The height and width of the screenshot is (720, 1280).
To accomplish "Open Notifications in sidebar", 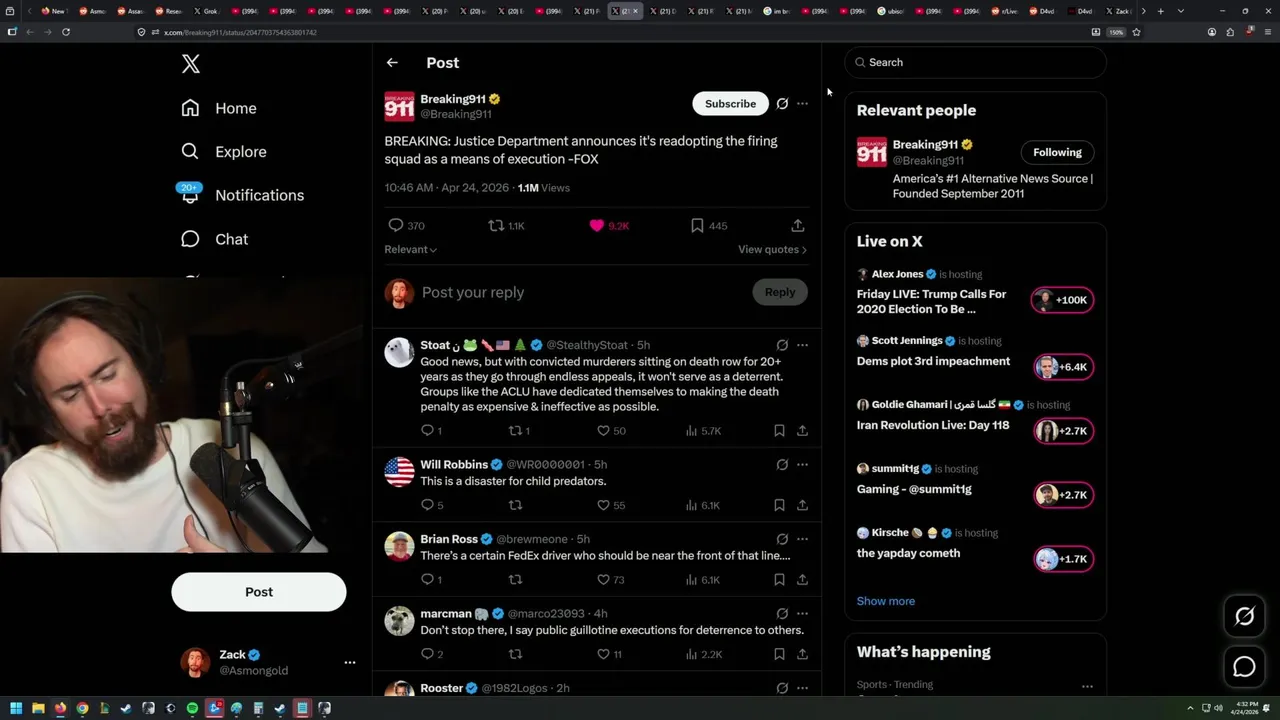I will [x=242, y=195].
